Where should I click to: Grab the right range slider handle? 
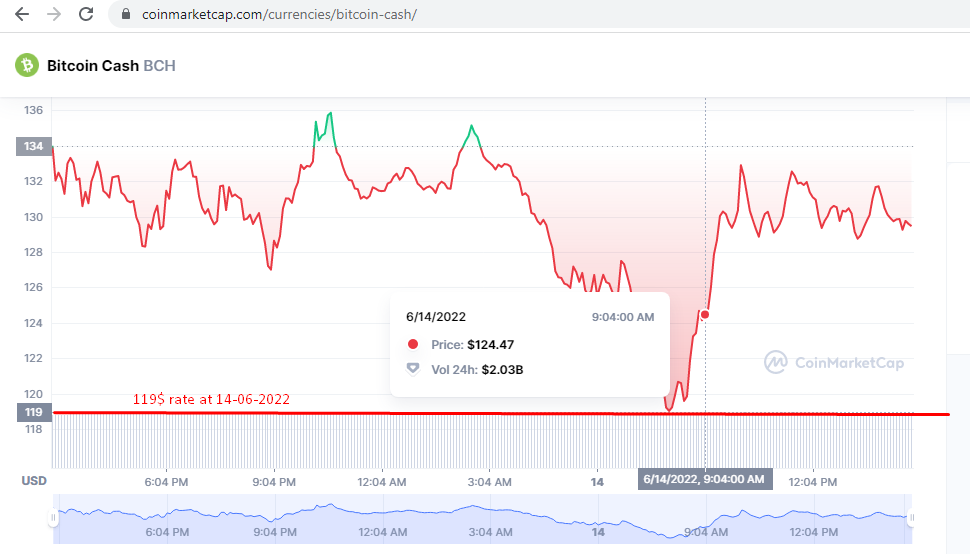(911, 518)
